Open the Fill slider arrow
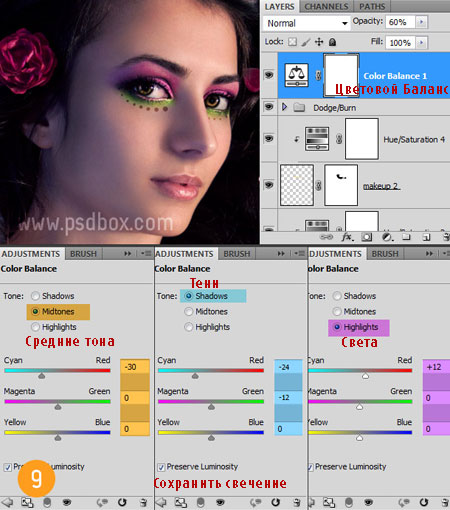 coord(422,43)
